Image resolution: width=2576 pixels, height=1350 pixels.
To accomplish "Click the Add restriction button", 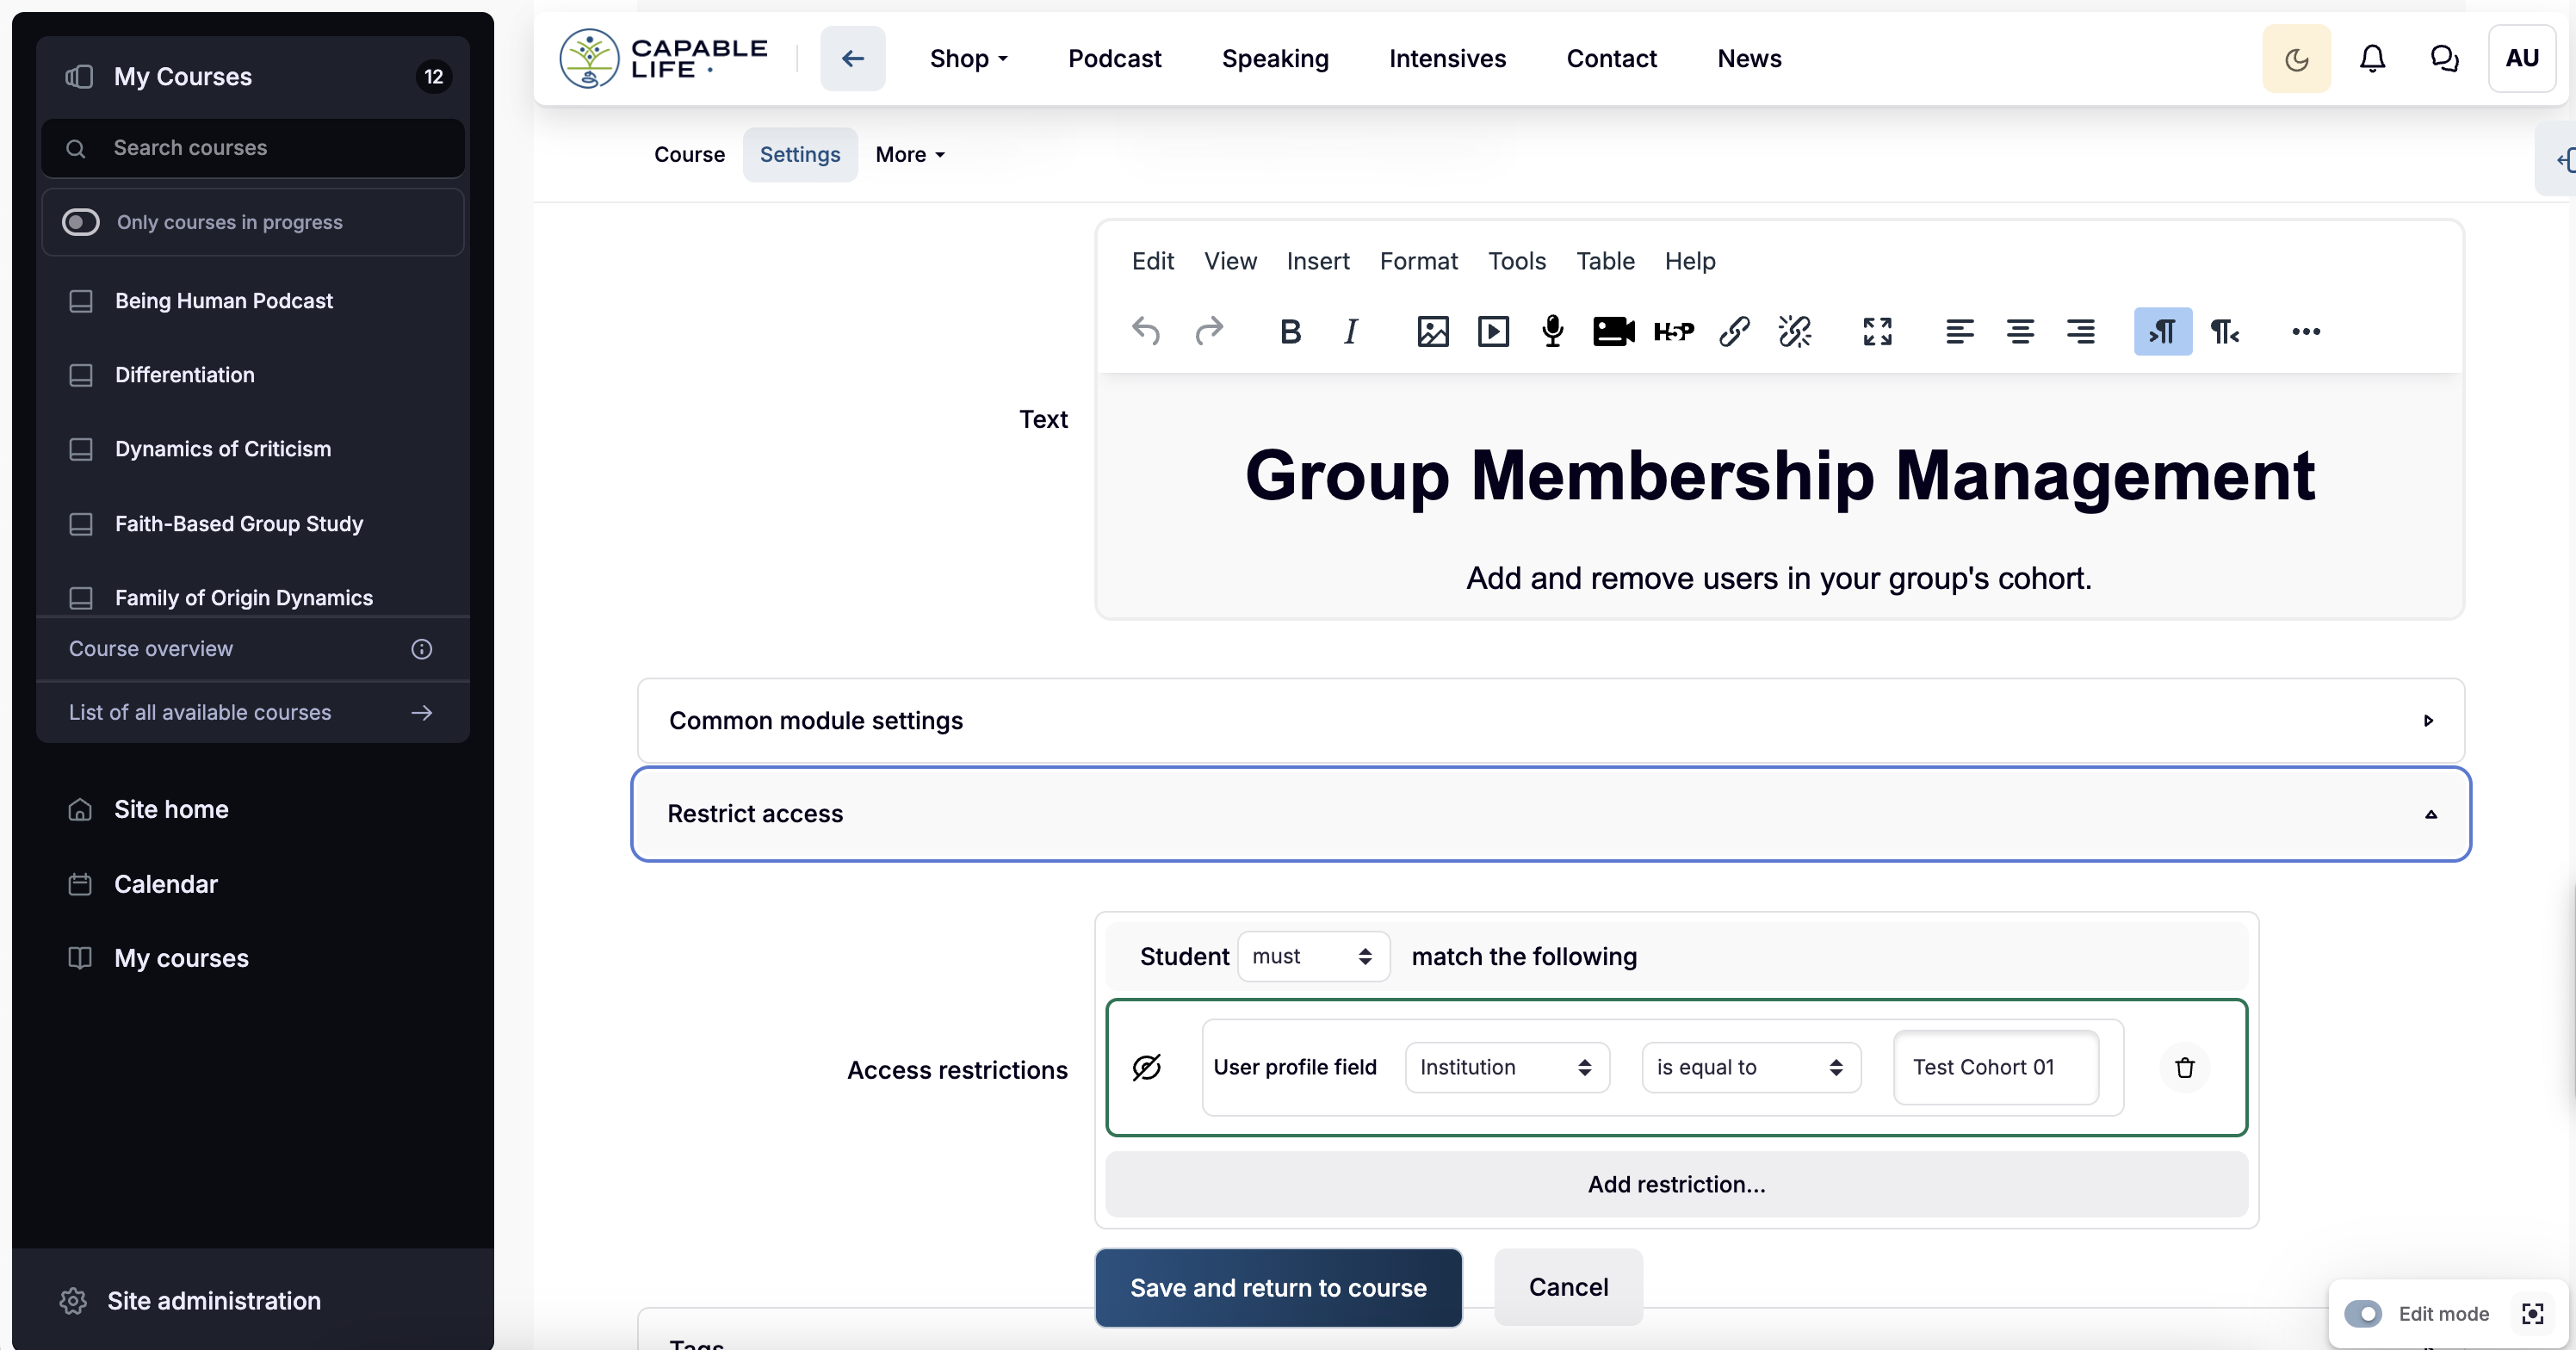I will 1676,1184.
